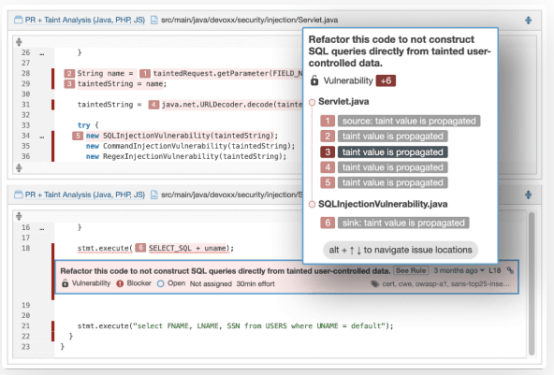Click line number 18 in bottom snippet
Viewport: 554px width, 375px height.
25,248
